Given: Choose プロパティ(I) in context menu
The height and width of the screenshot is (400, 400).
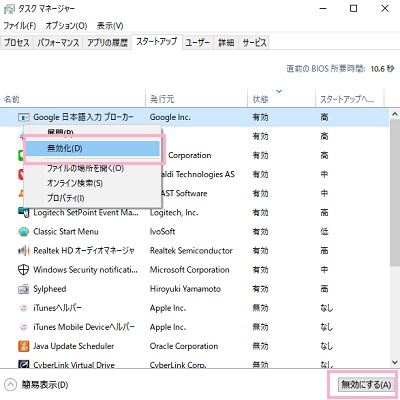Looking at the screenshot, I should coord(65,198).
